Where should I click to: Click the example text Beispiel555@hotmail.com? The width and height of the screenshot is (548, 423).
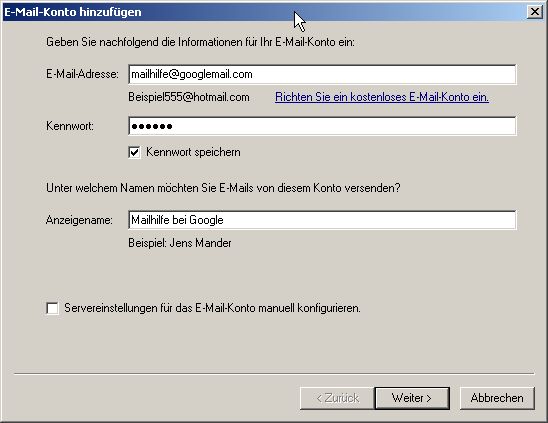[189, 97]
